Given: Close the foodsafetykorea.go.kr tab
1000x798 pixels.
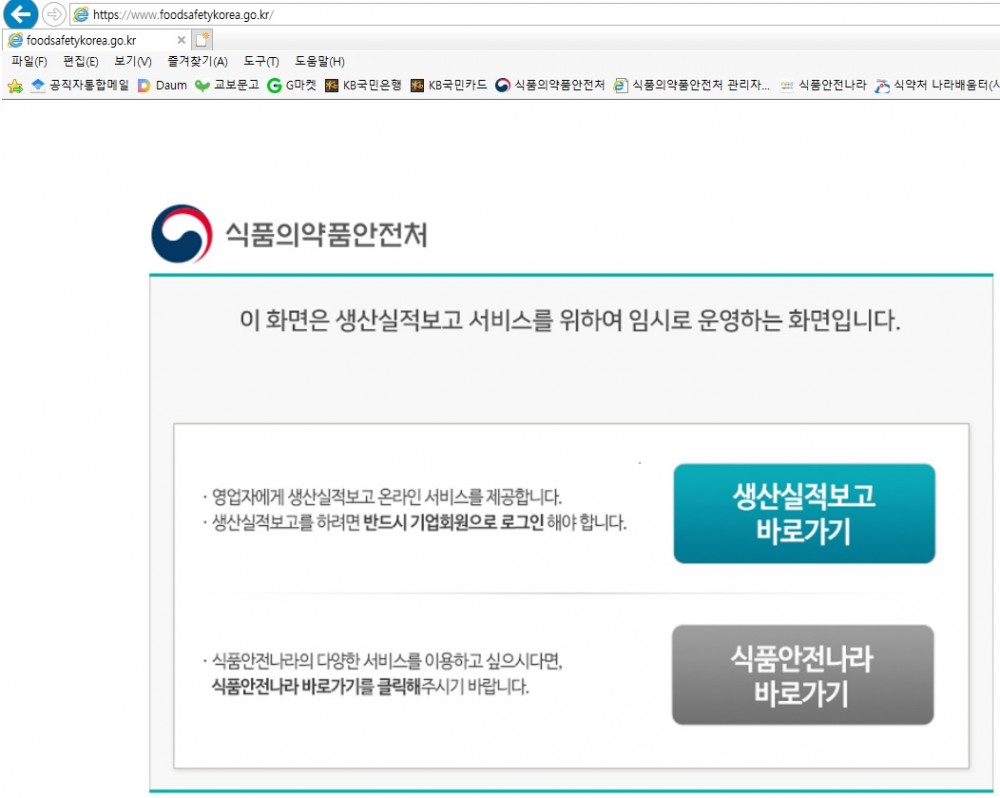Looking at the screenshot, I should click(181, 40).
